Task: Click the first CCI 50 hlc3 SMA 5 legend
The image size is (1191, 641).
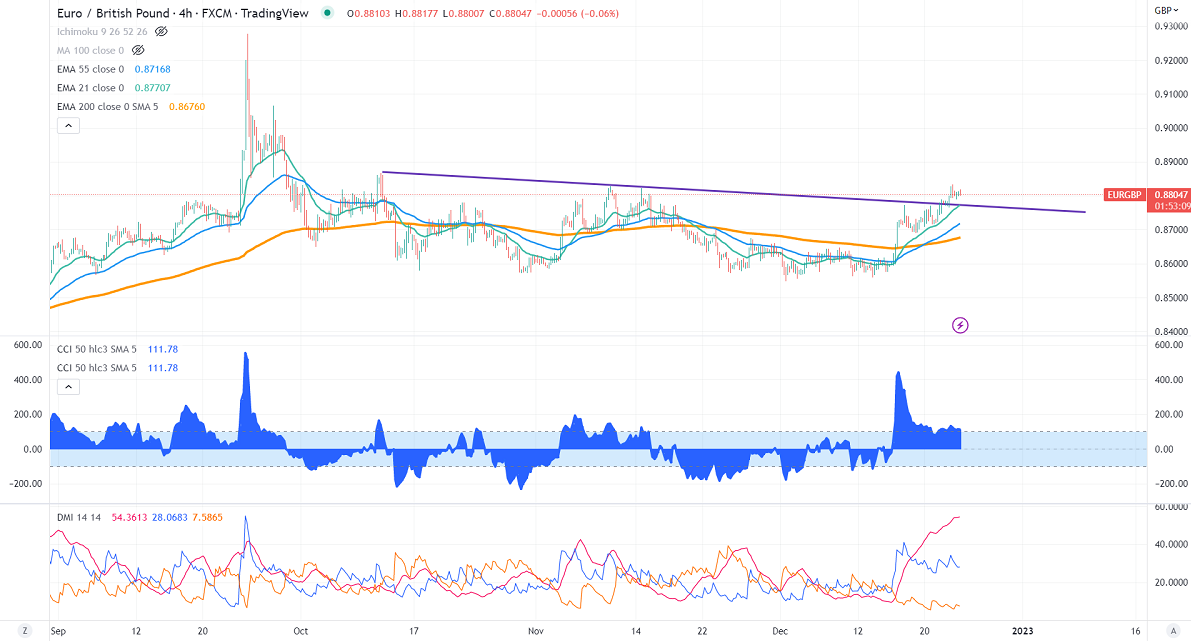Action: (x=97, y=349)
